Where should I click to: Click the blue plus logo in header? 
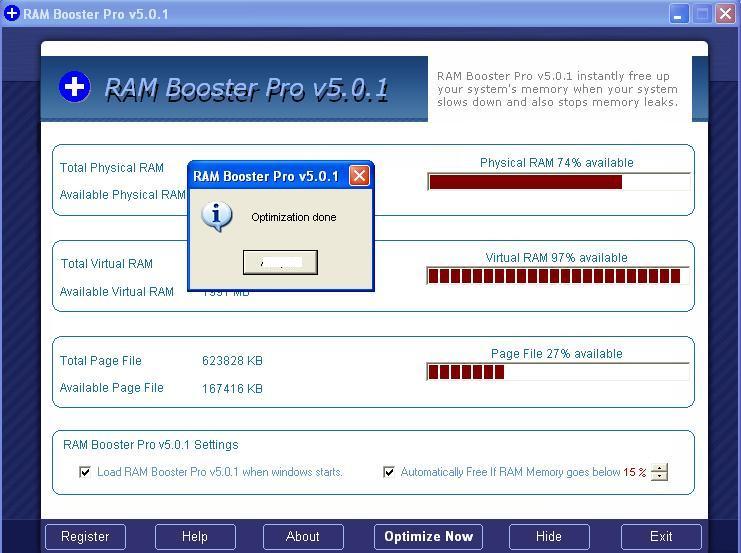coord(75,86)
